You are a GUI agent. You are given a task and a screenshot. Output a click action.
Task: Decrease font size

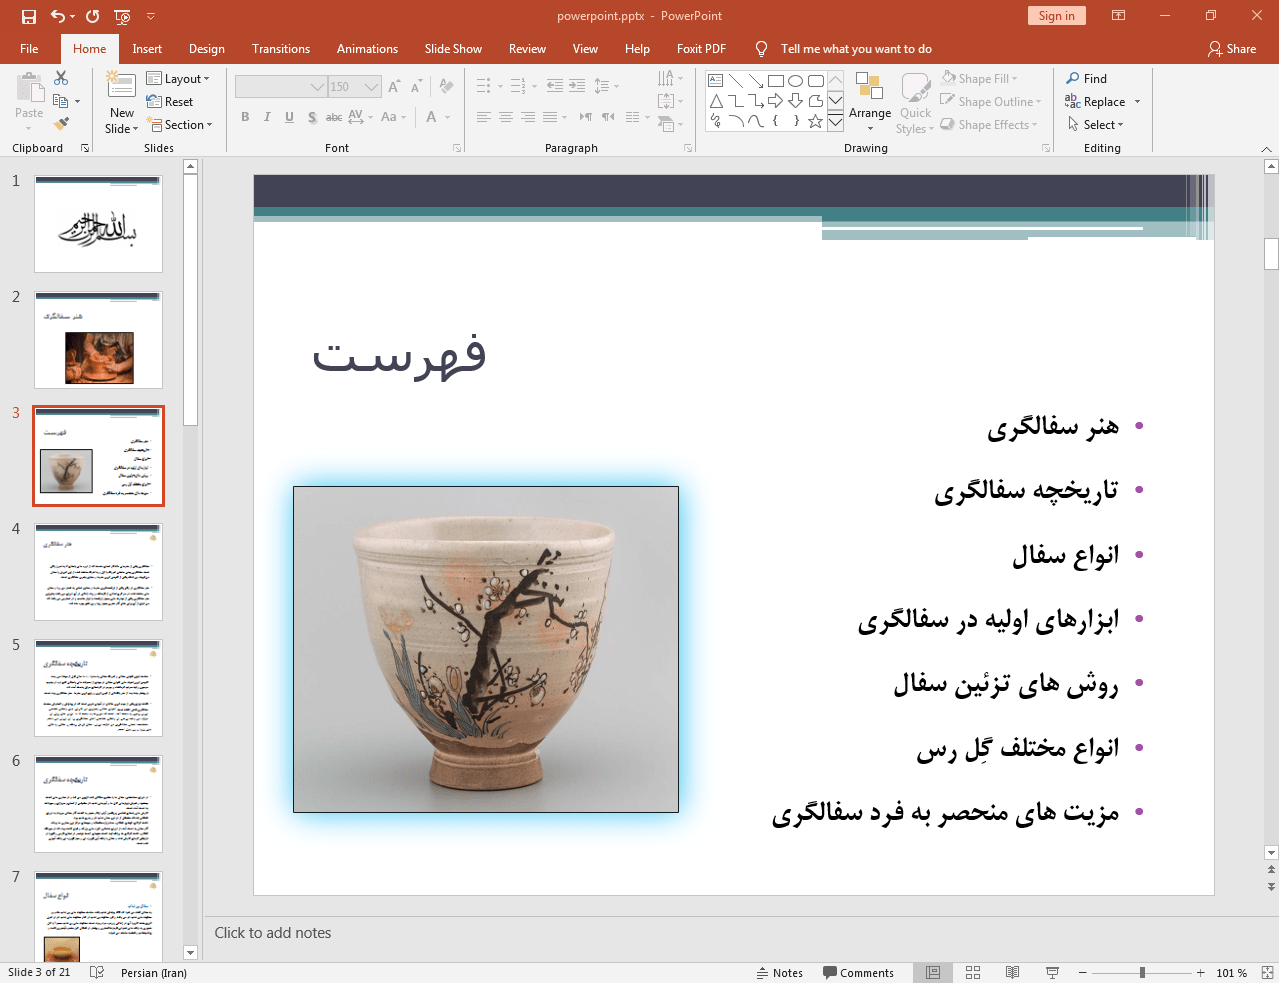pos(416,87)
